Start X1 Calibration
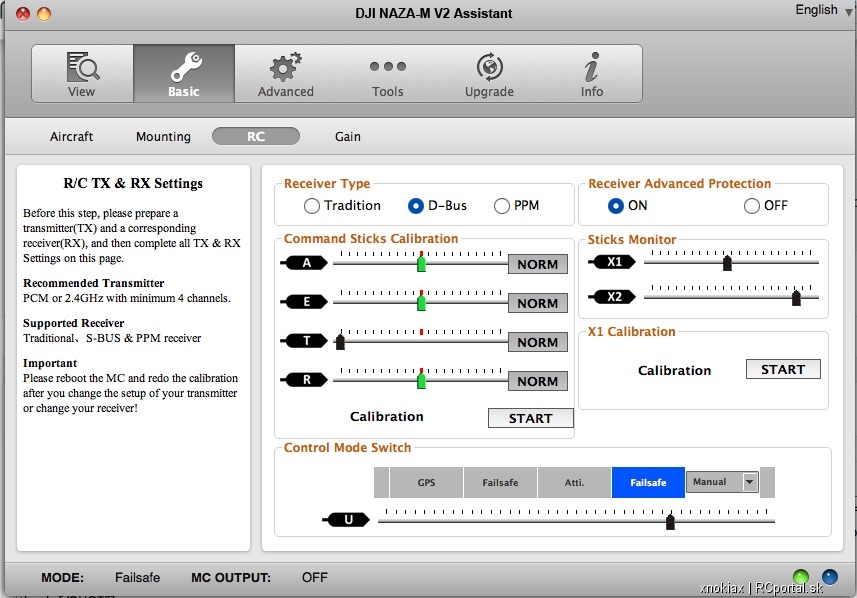This screenshot has height=598, width=857. (x=783, y=370)
